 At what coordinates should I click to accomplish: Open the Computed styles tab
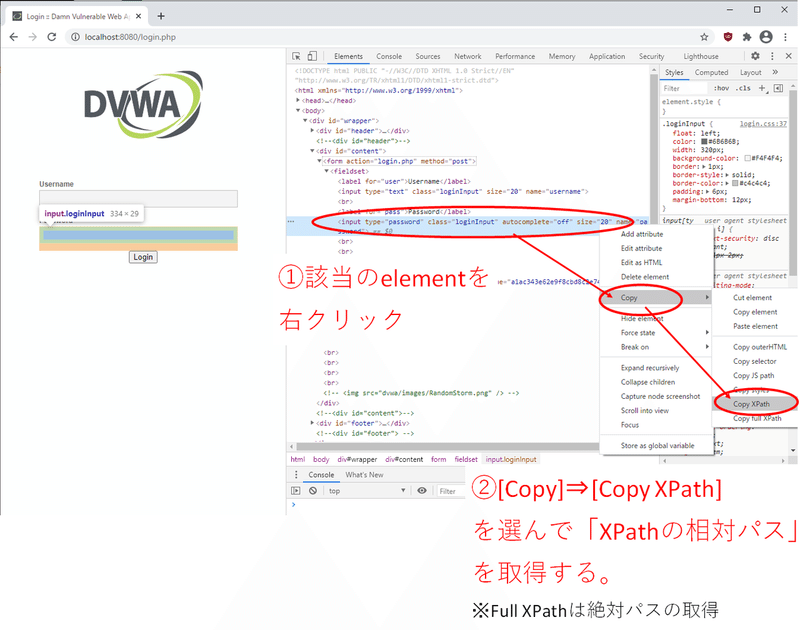[x=711, y=72]
